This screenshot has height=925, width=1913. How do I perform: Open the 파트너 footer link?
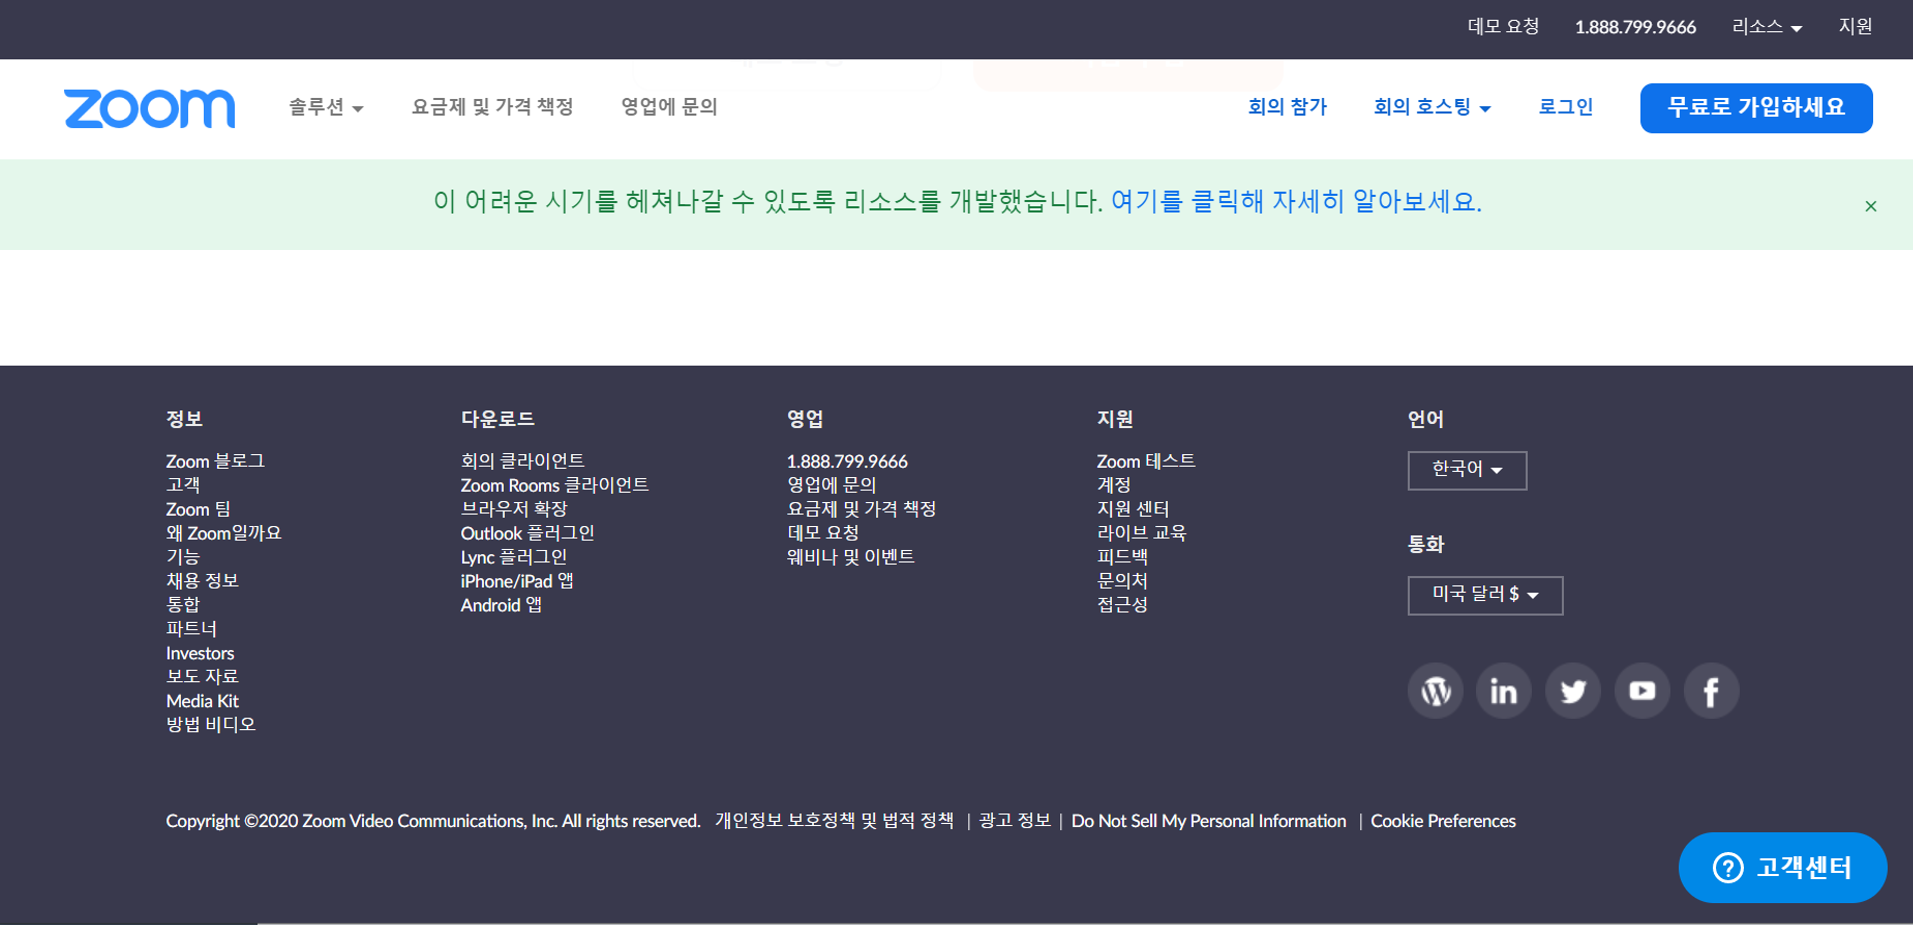[191, 629]
